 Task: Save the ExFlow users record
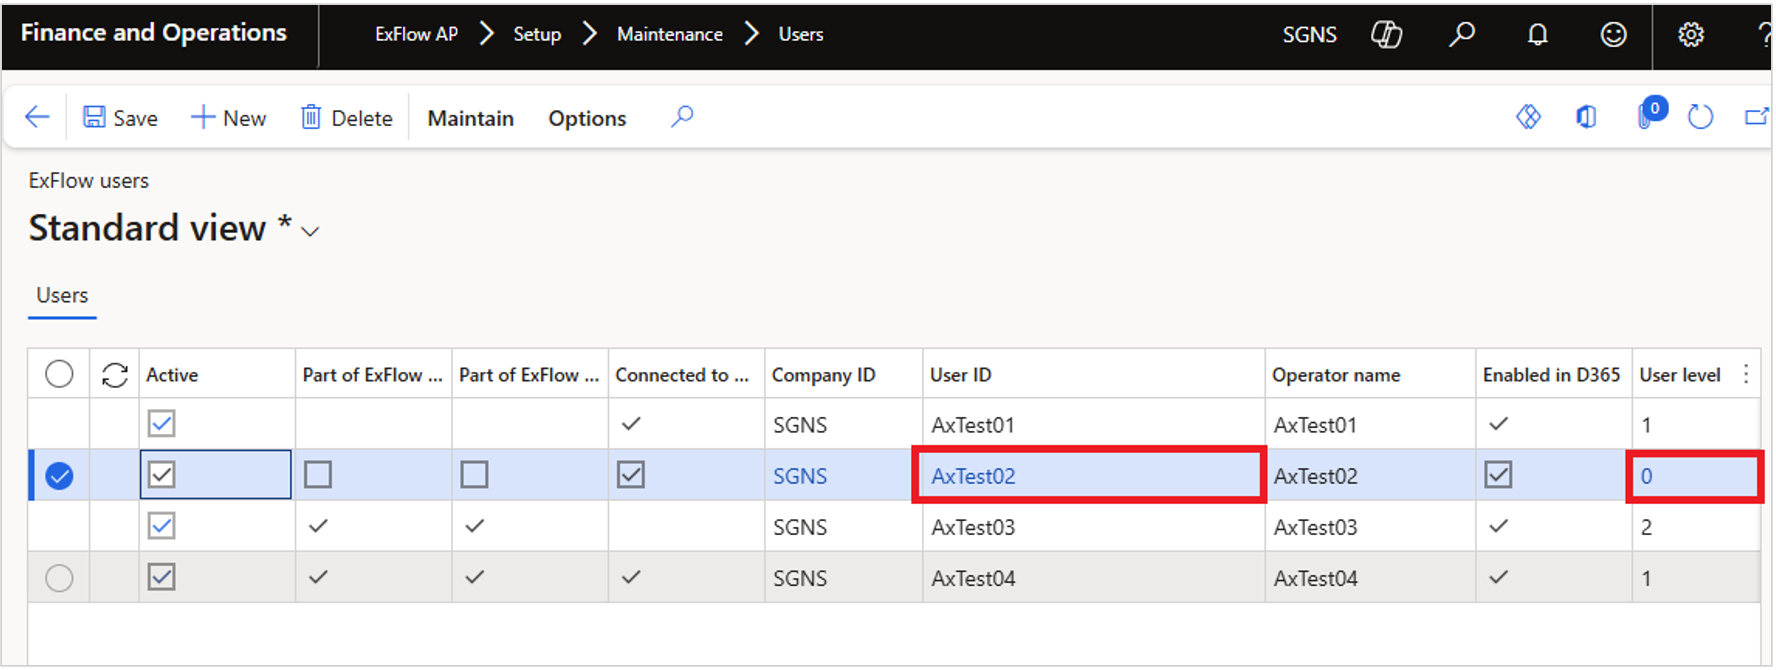coord(120,118)
